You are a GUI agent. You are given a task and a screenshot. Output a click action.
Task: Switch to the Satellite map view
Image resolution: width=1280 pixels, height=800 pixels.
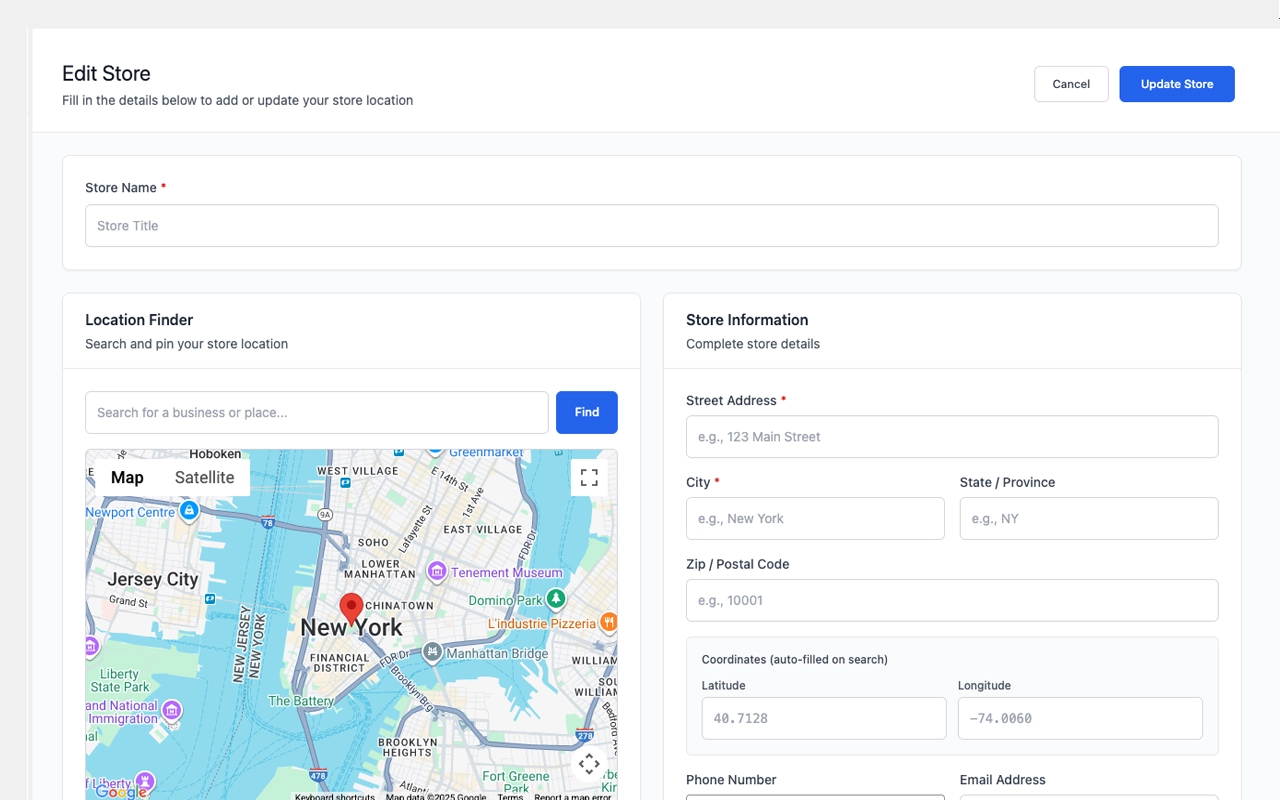(204, 477)
